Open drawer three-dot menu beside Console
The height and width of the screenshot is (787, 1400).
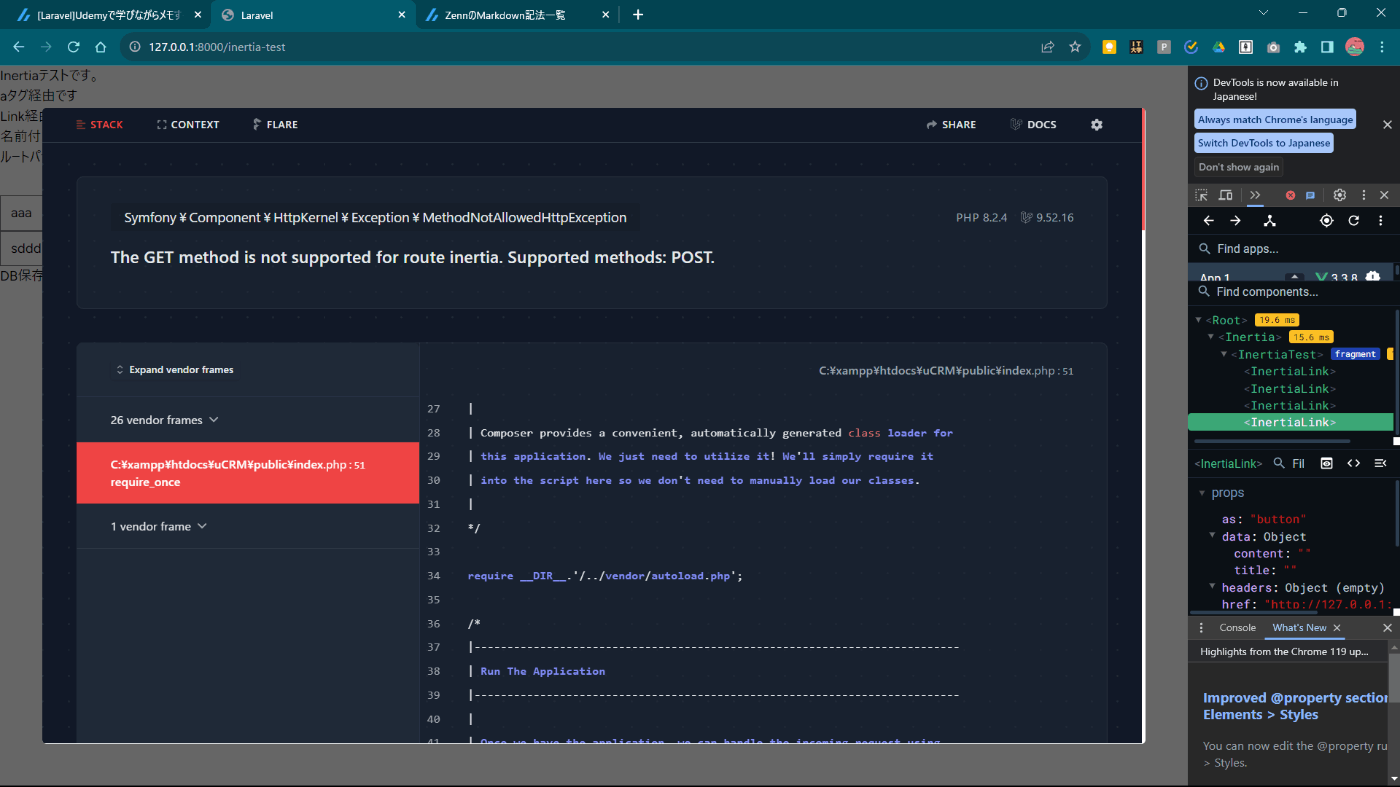1201,628
